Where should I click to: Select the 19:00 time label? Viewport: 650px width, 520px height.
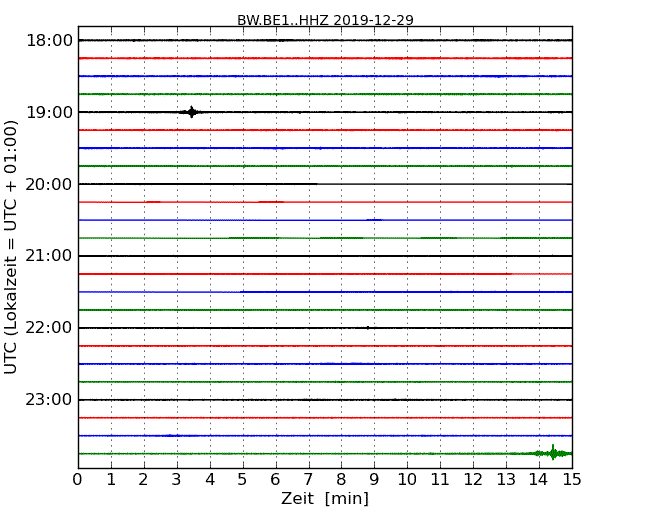pyautogui.click(x=49, y=112)
